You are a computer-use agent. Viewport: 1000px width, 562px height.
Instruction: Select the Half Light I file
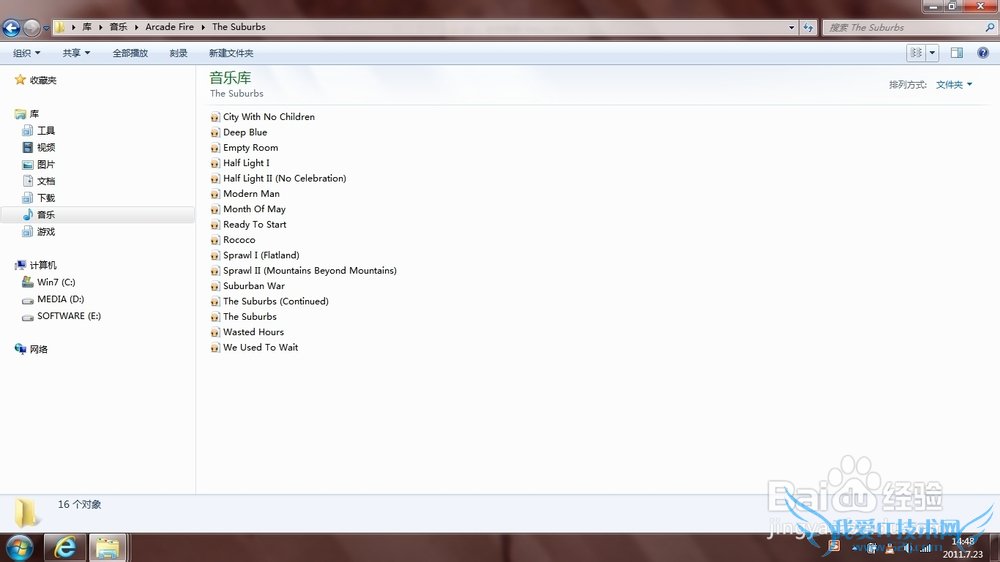coord(240,163)
